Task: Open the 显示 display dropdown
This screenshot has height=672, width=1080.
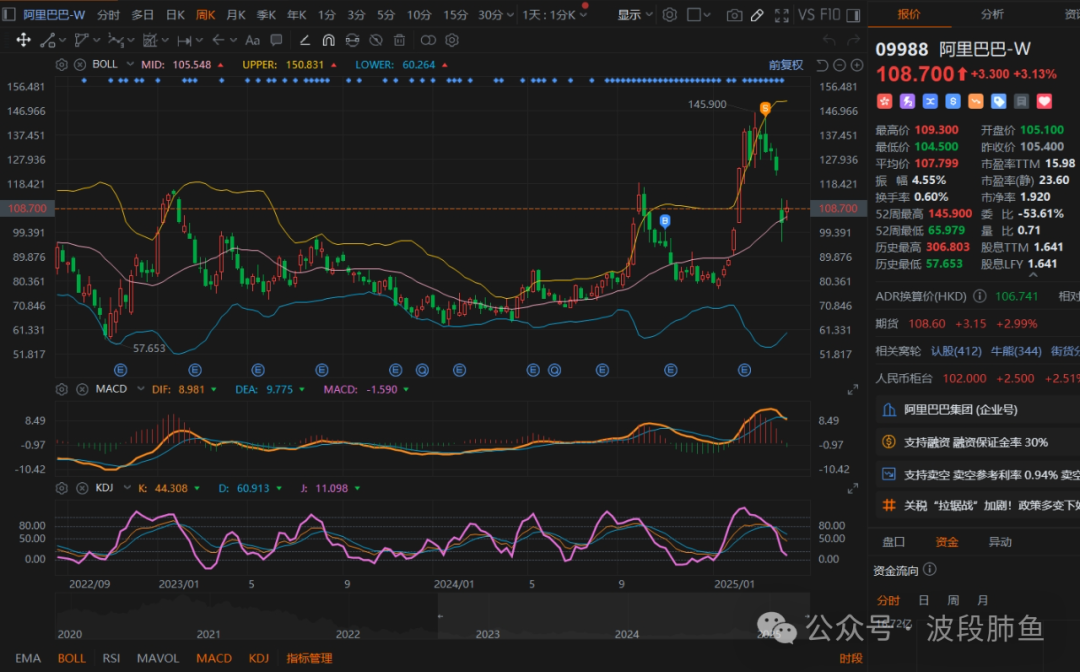Action: 634,14
